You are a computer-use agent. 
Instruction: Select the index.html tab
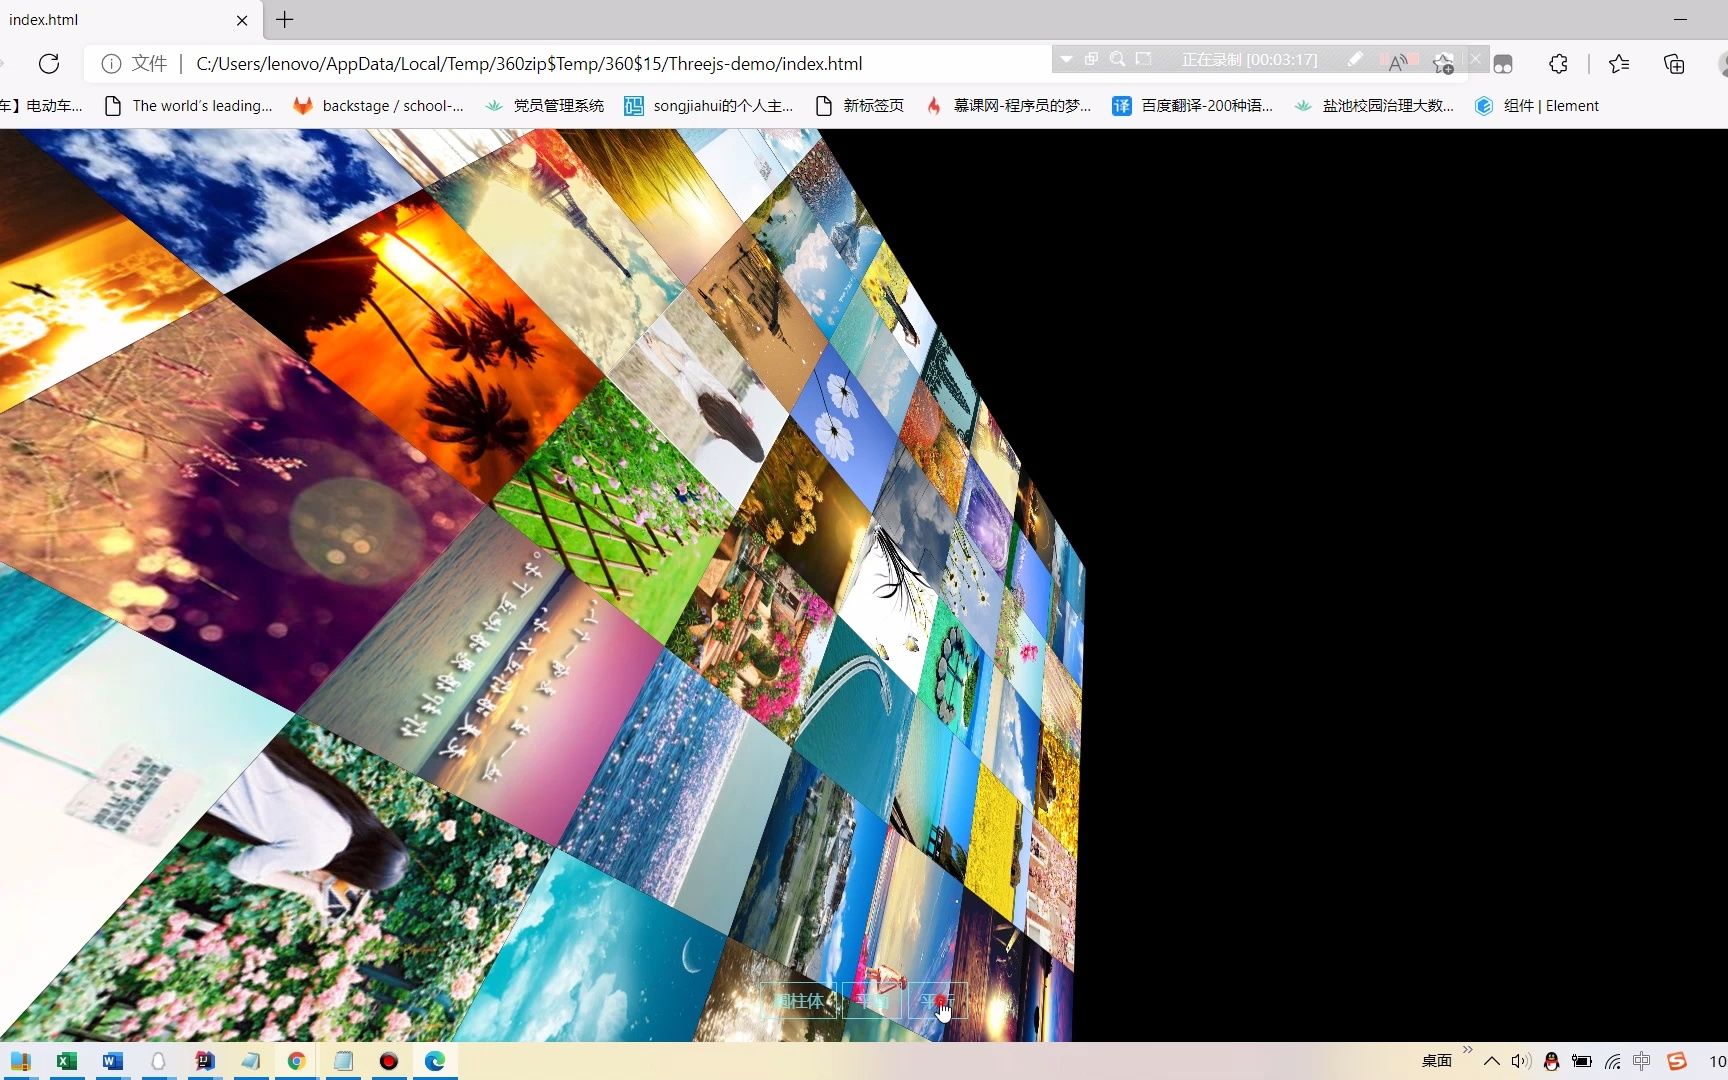[x=130, y=20]
